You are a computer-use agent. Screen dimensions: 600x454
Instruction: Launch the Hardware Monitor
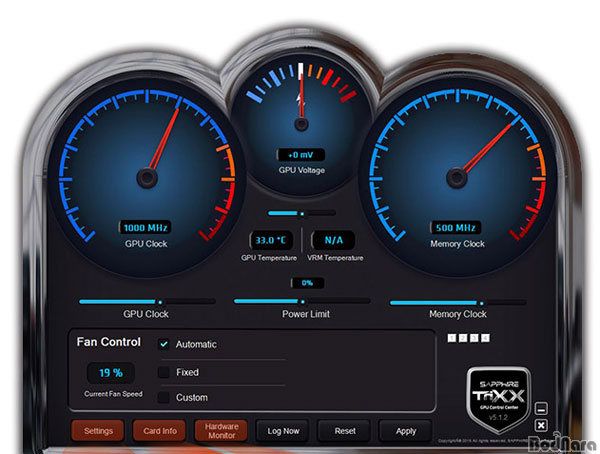pyautogui.click(x=221, y=431)
